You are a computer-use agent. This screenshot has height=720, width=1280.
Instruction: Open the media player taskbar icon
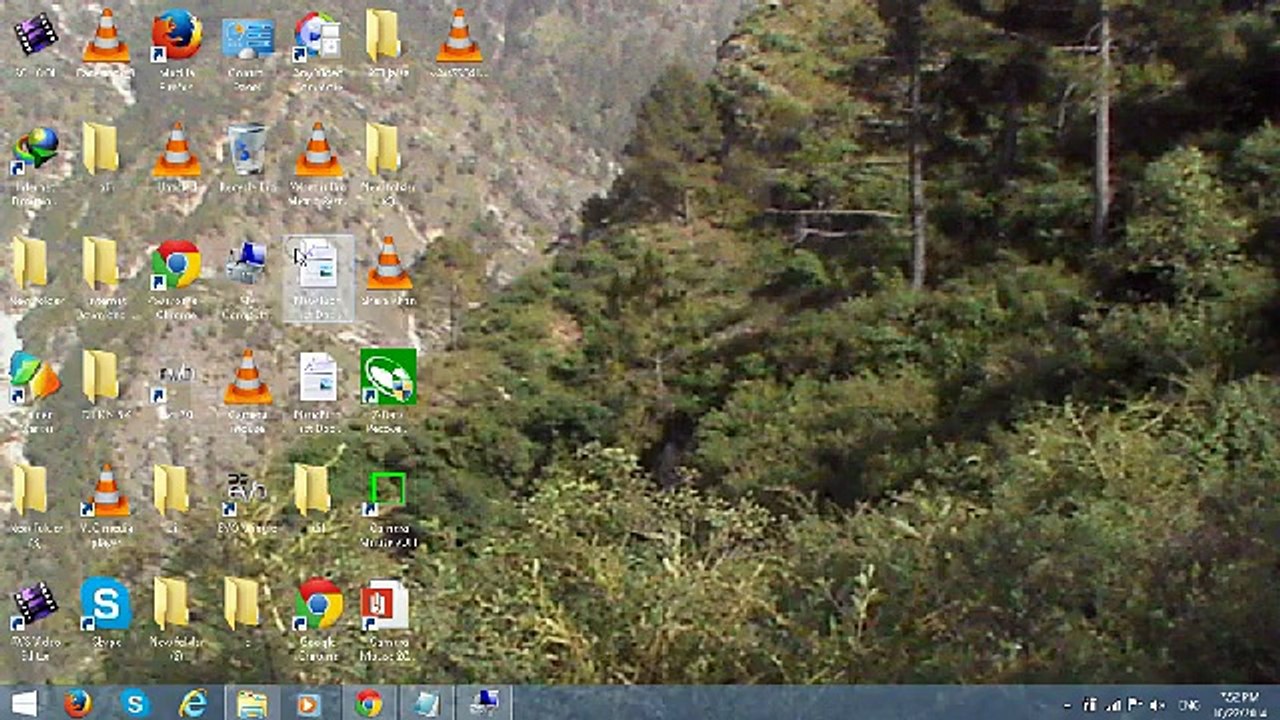coord(310,703)
